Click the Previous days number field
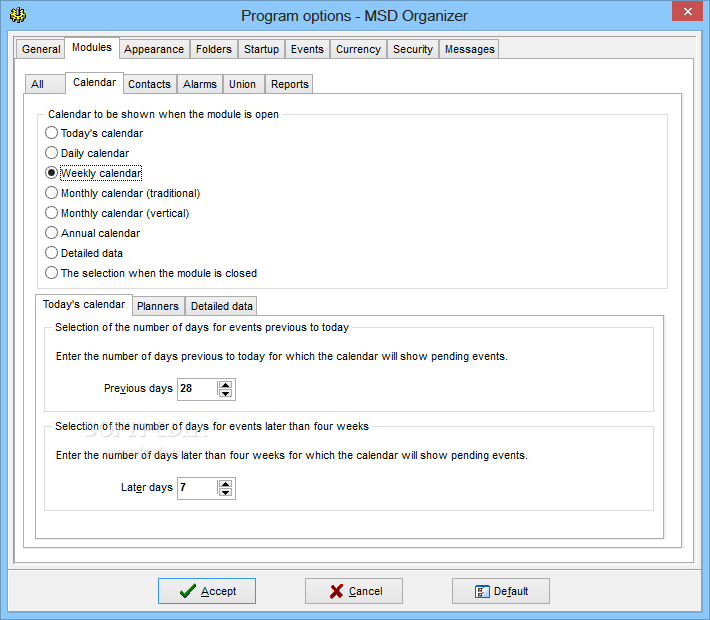Viewport: 710px width, 620px height. point(197,389)
